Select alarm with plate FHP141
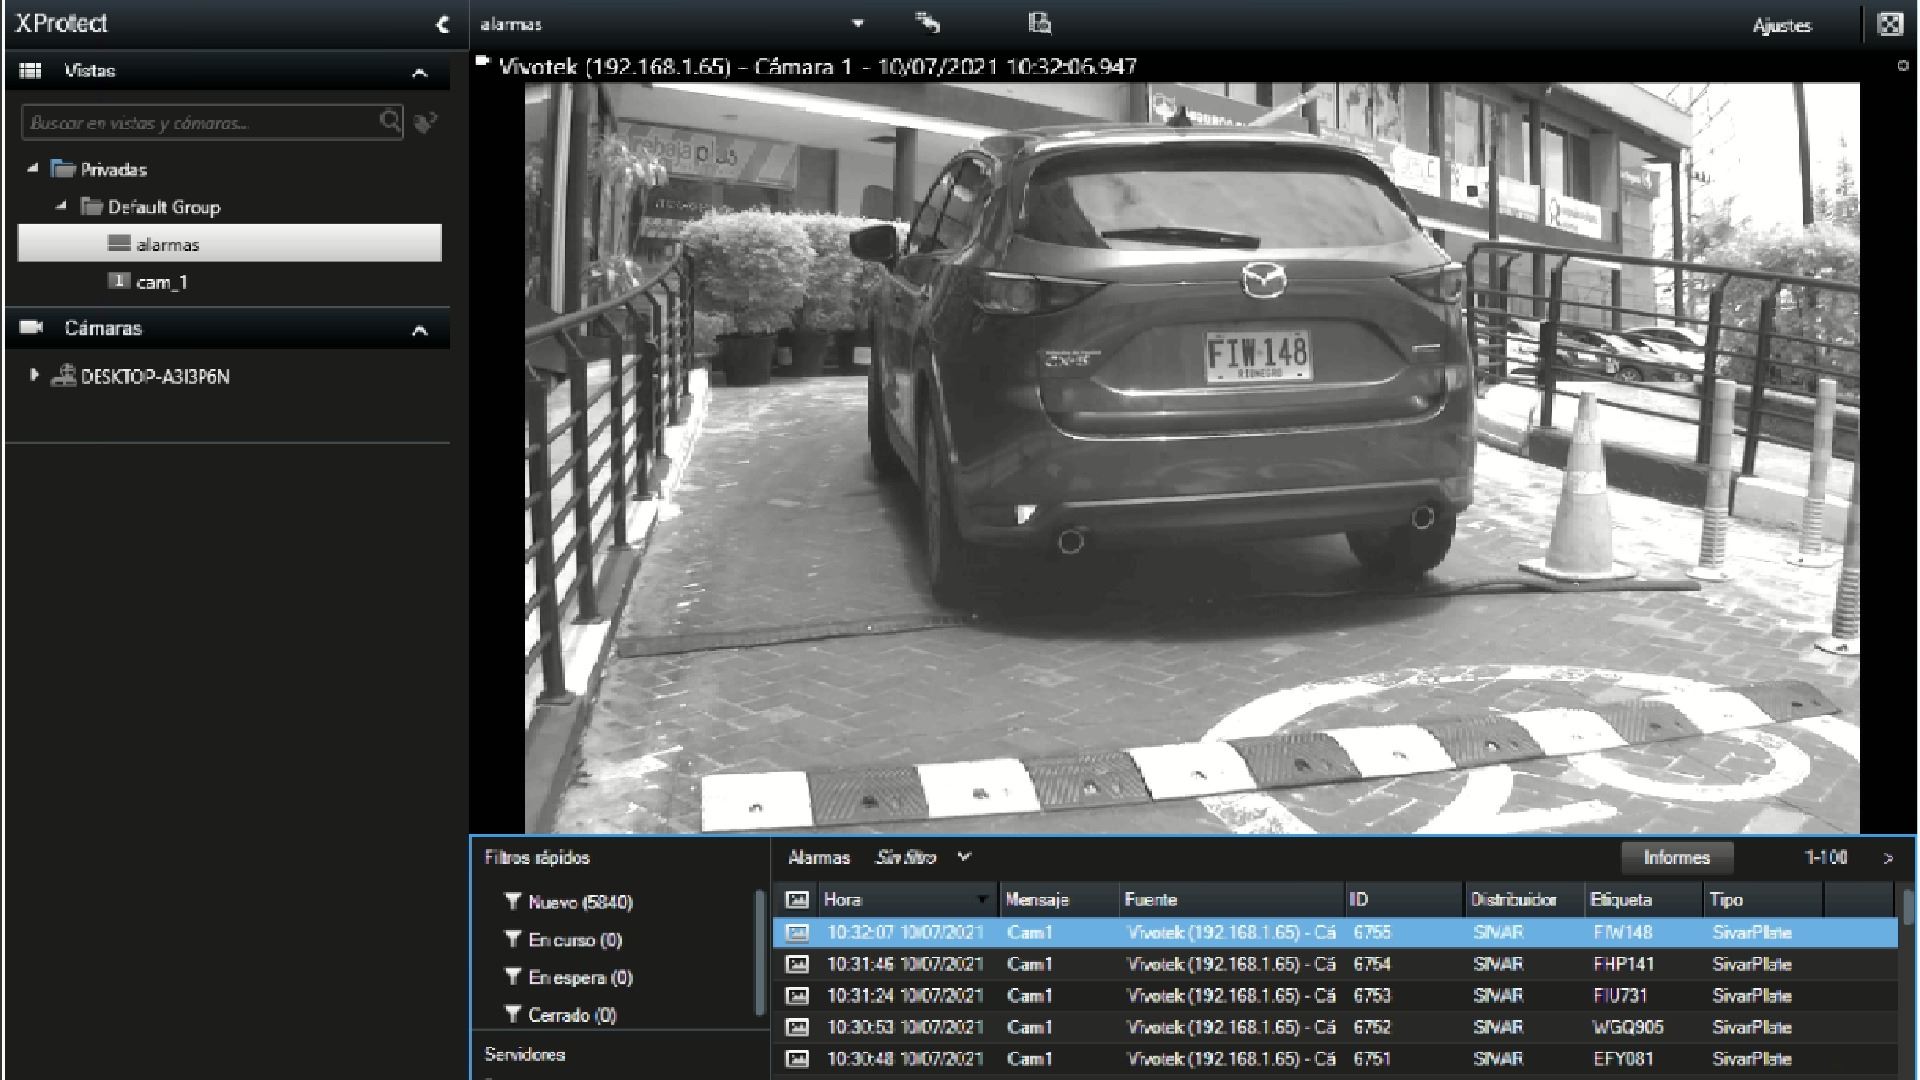The image size is (1920, 1080). click(x=1335, y=964)
